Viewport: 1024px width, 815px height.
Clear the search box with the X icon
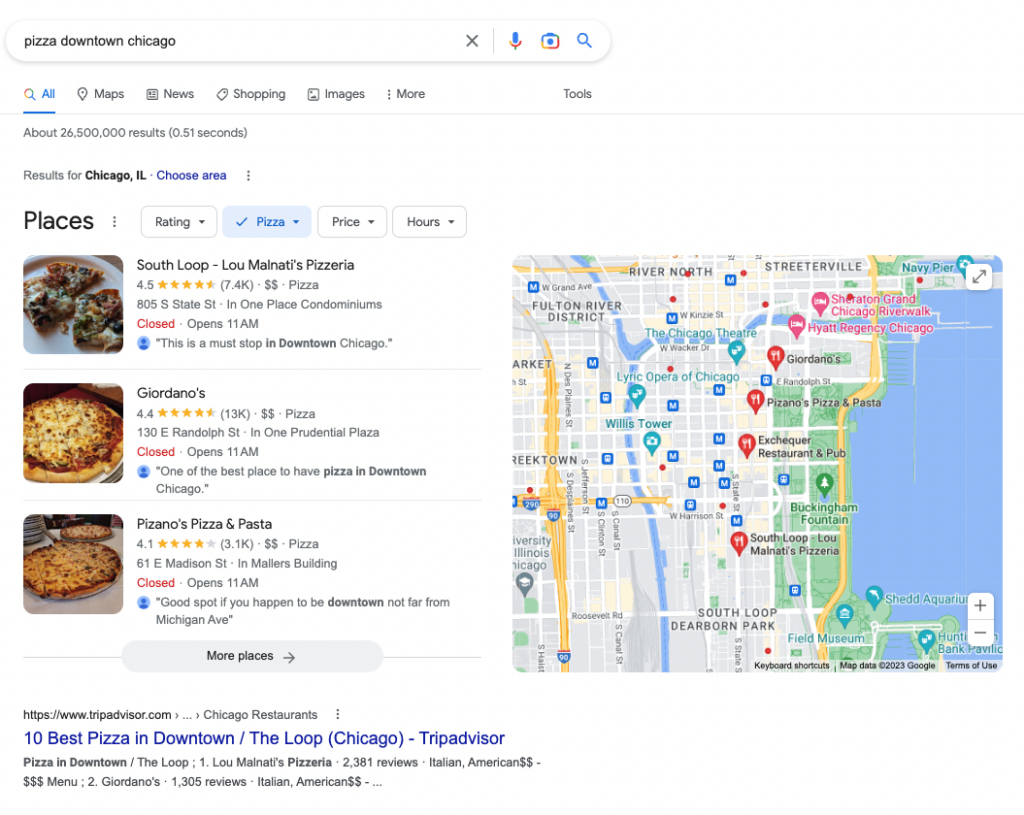click(472, 41)
